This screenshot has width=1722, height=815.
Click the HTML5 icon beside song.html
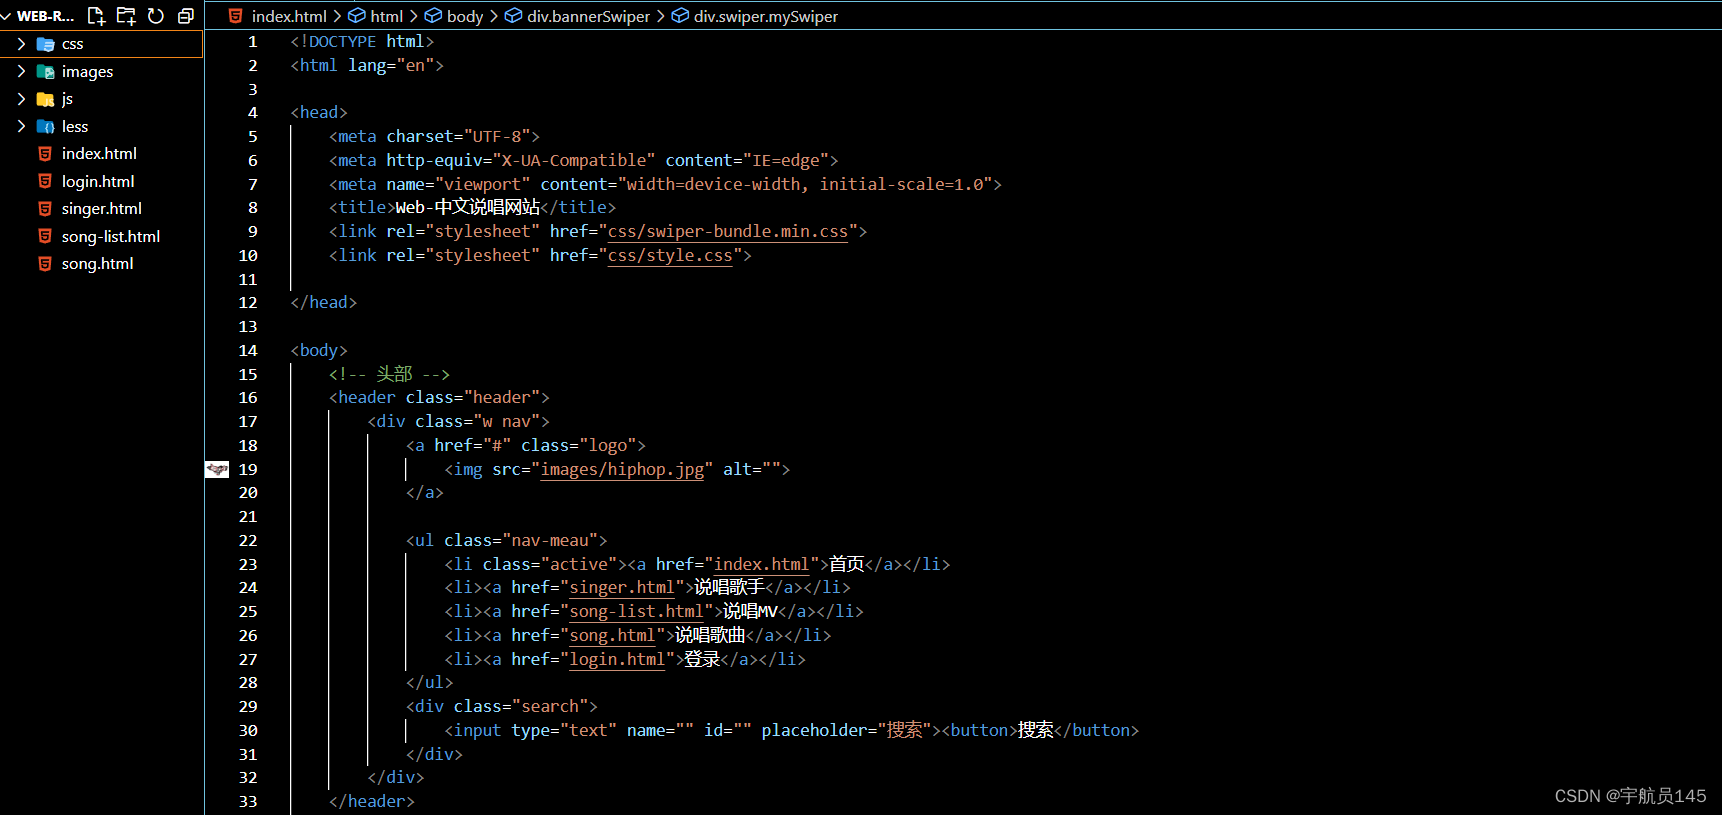45,264
